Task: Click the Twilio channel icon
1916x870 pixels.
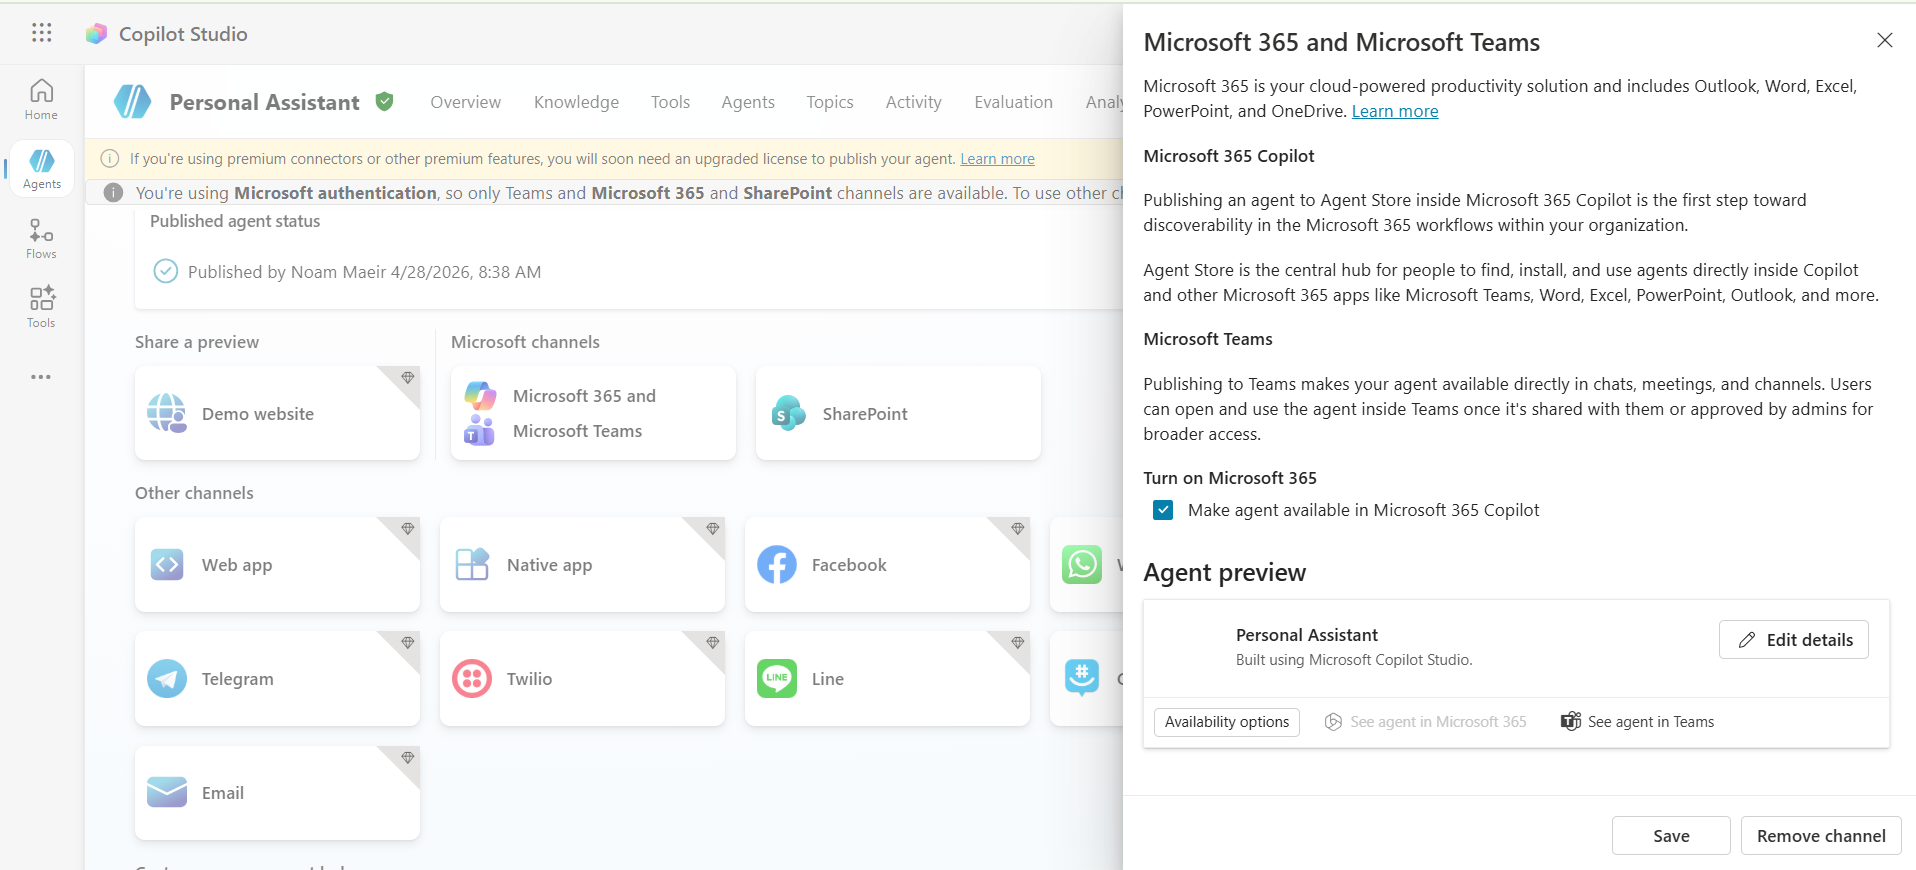Action: (x=472, y=678)
